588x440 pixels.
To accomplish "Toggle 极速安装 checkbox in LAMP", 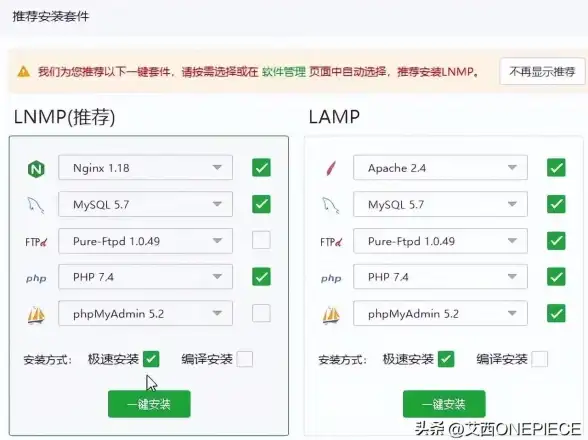I will 446,359.
